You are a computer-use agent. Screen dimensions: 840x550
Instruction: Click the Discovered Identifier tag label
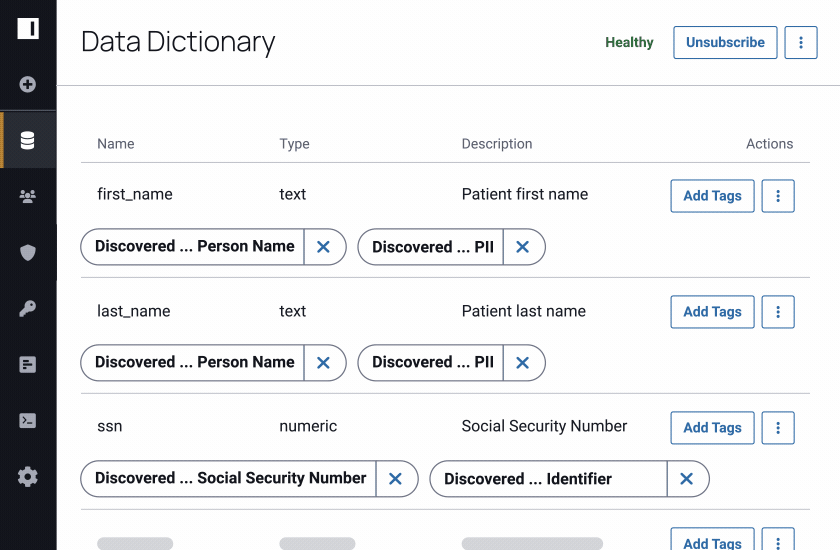[x=528, y=479]
